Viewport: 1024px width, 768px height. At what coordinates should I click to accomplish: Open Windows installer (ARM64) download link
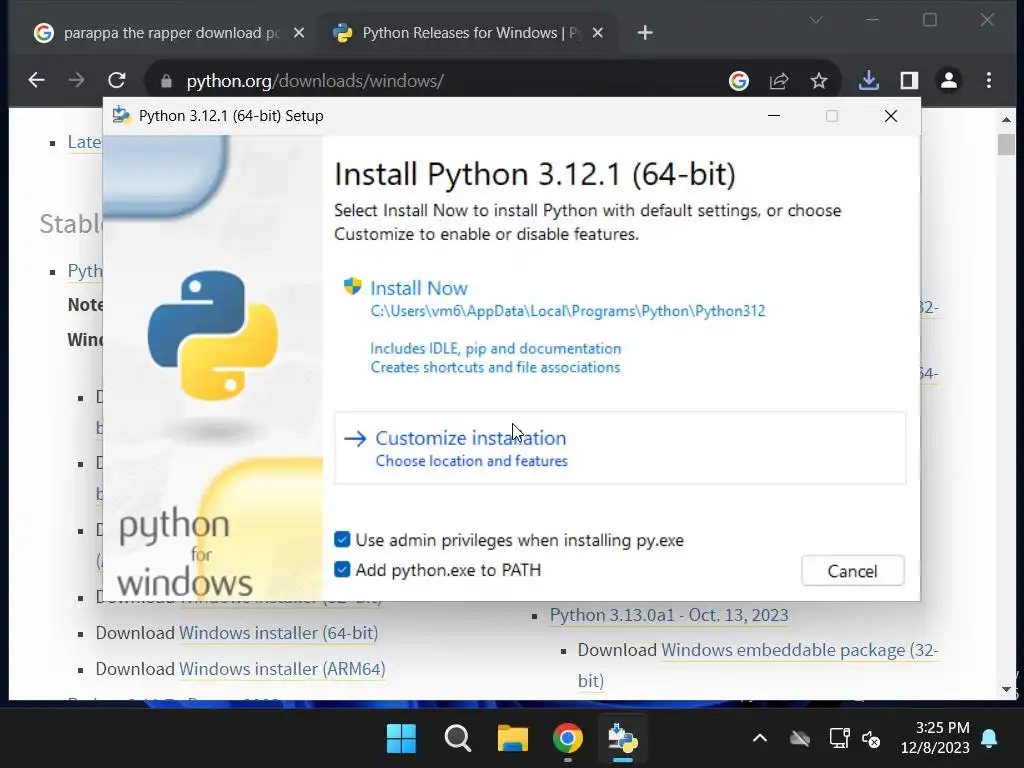pyautogui.click(x=282, y=669)
